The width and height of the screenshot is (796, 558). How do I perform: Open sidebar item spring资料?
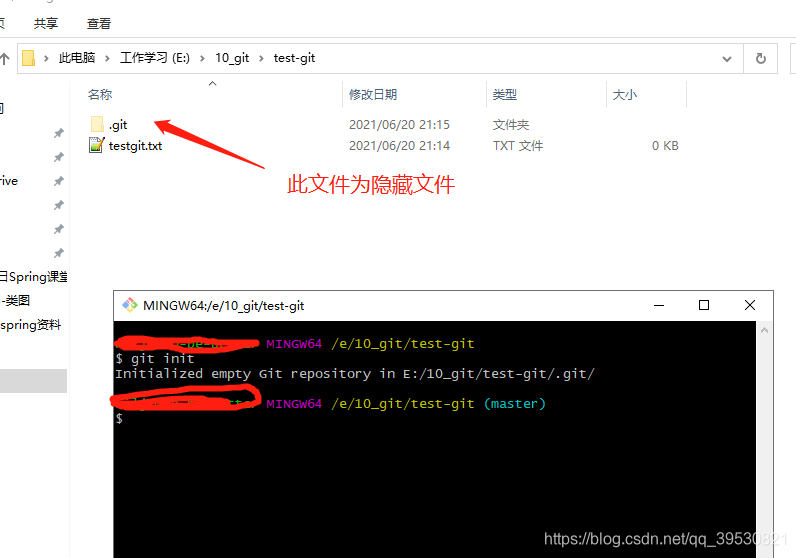click(x=30, y=325)
